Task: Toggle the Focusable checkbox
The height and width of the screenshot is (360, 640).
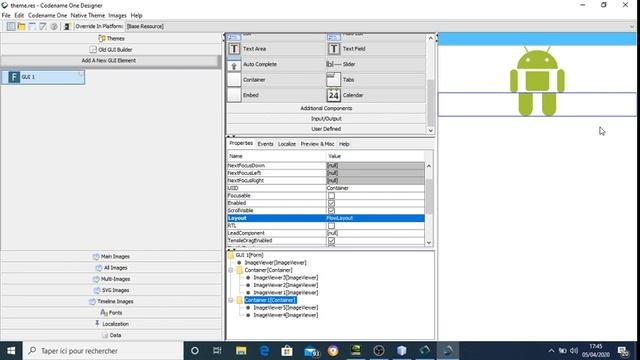Action: 331,196
